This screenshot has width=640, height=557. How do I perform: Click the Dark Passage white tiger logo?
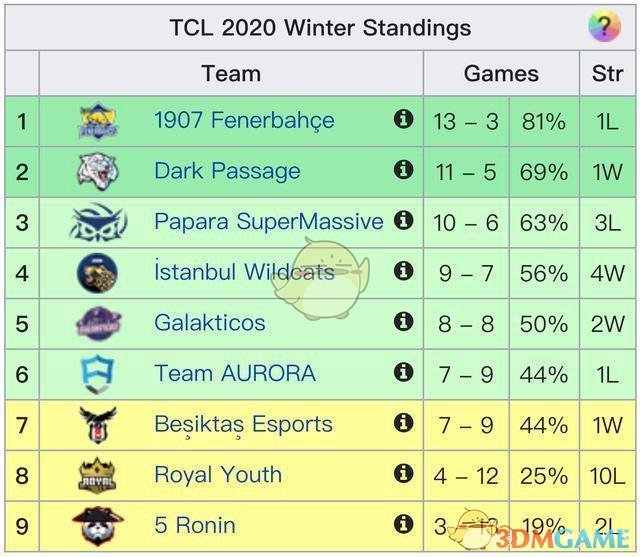pyautogui.click(x=98, y=171)
